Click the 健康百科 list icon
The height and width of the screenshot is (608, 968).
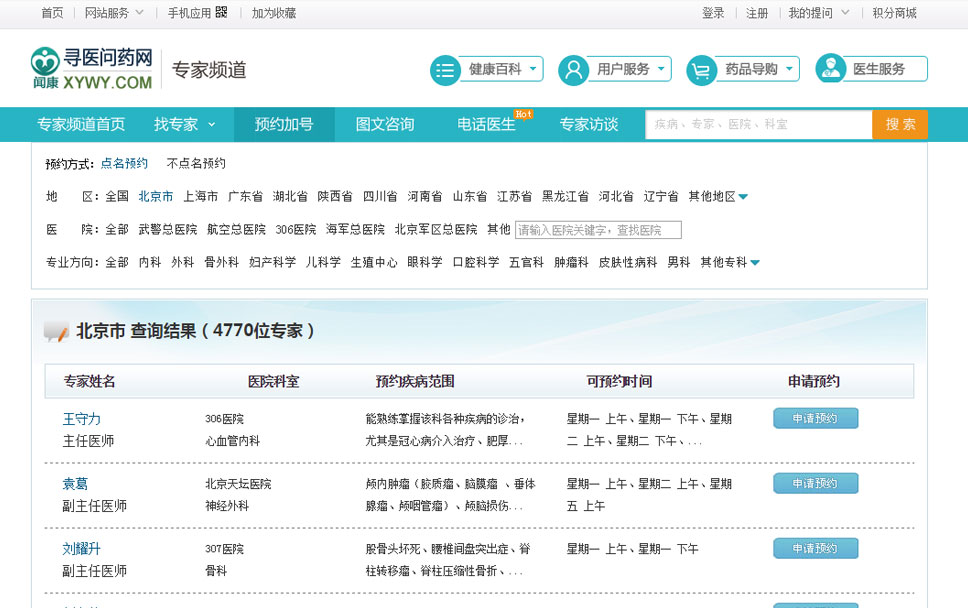[445, 70]
